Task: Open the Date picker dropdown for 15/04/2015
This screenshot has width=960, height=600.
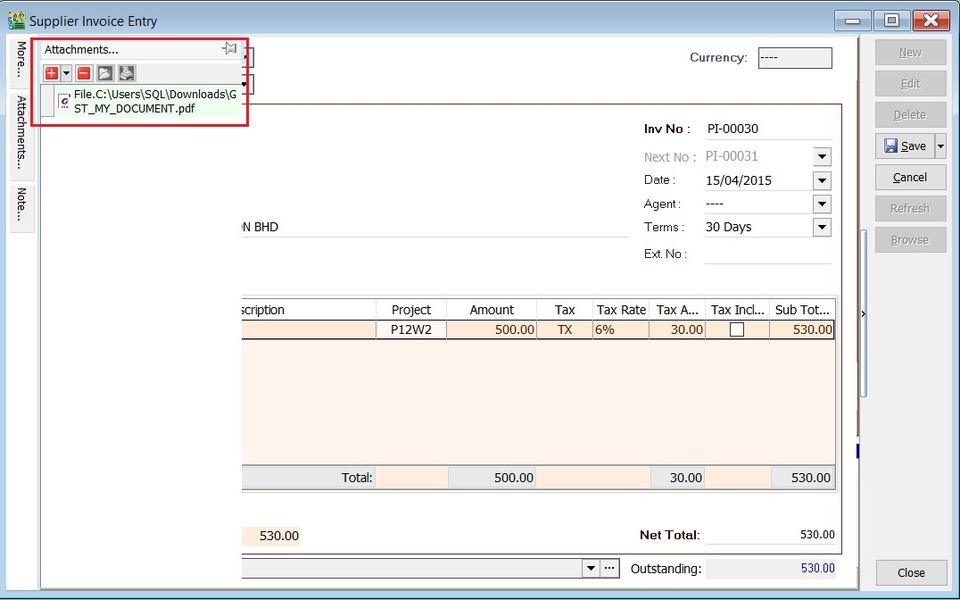Action: click(821, 180)
